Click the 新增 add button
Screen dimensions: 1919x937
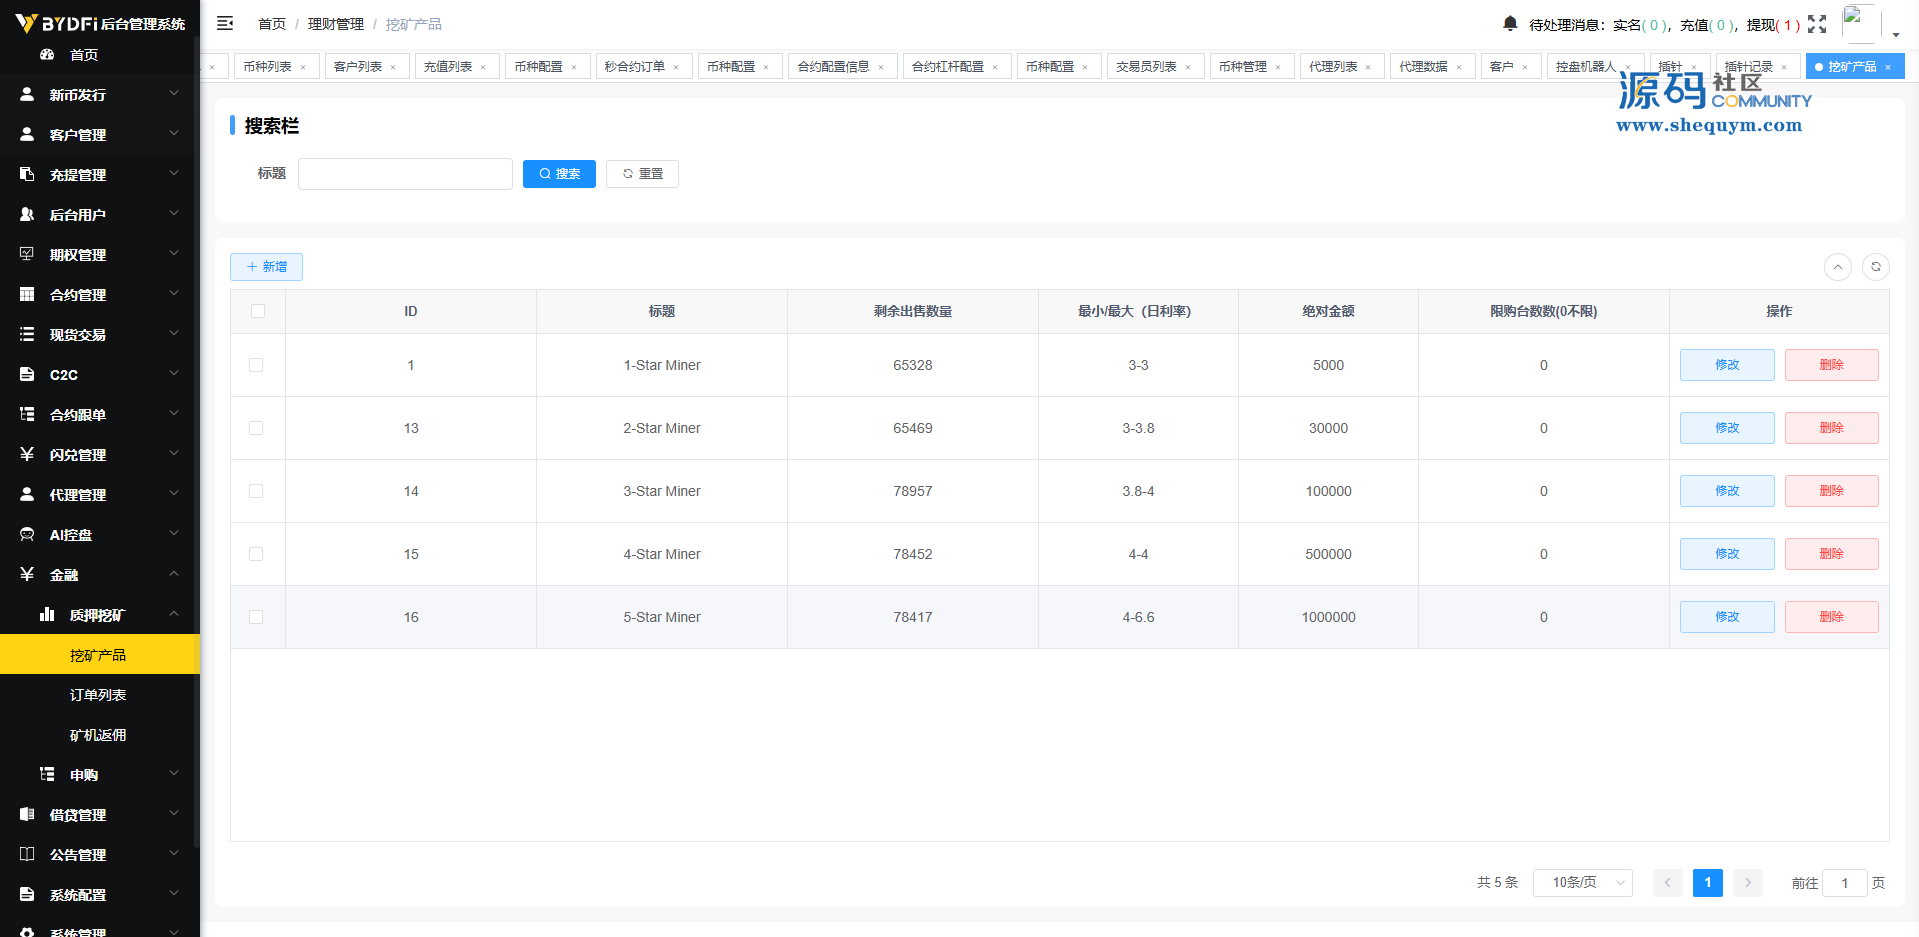266,267
